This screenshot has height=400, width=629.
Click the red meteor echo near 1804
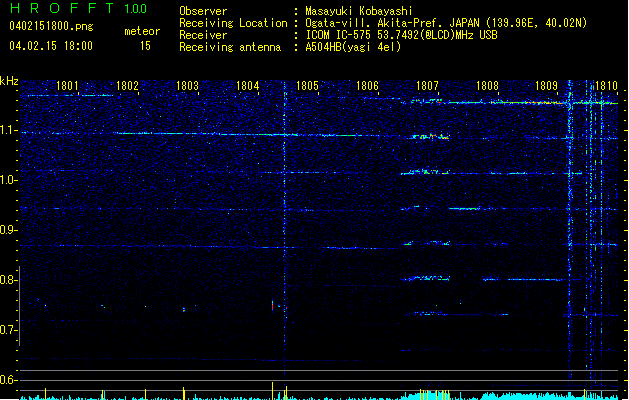tap(272, 306)
